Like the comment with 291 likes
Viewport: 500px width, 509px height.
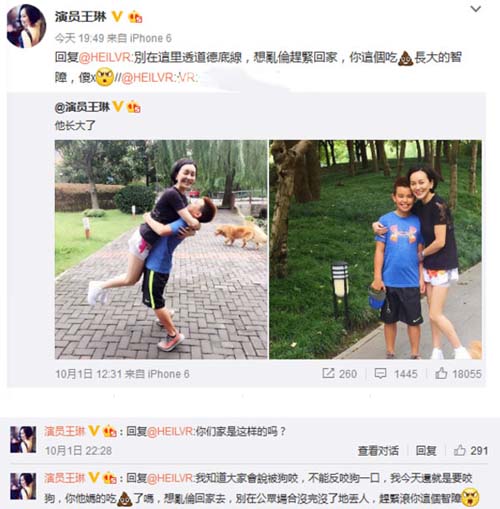click(460, 450)
